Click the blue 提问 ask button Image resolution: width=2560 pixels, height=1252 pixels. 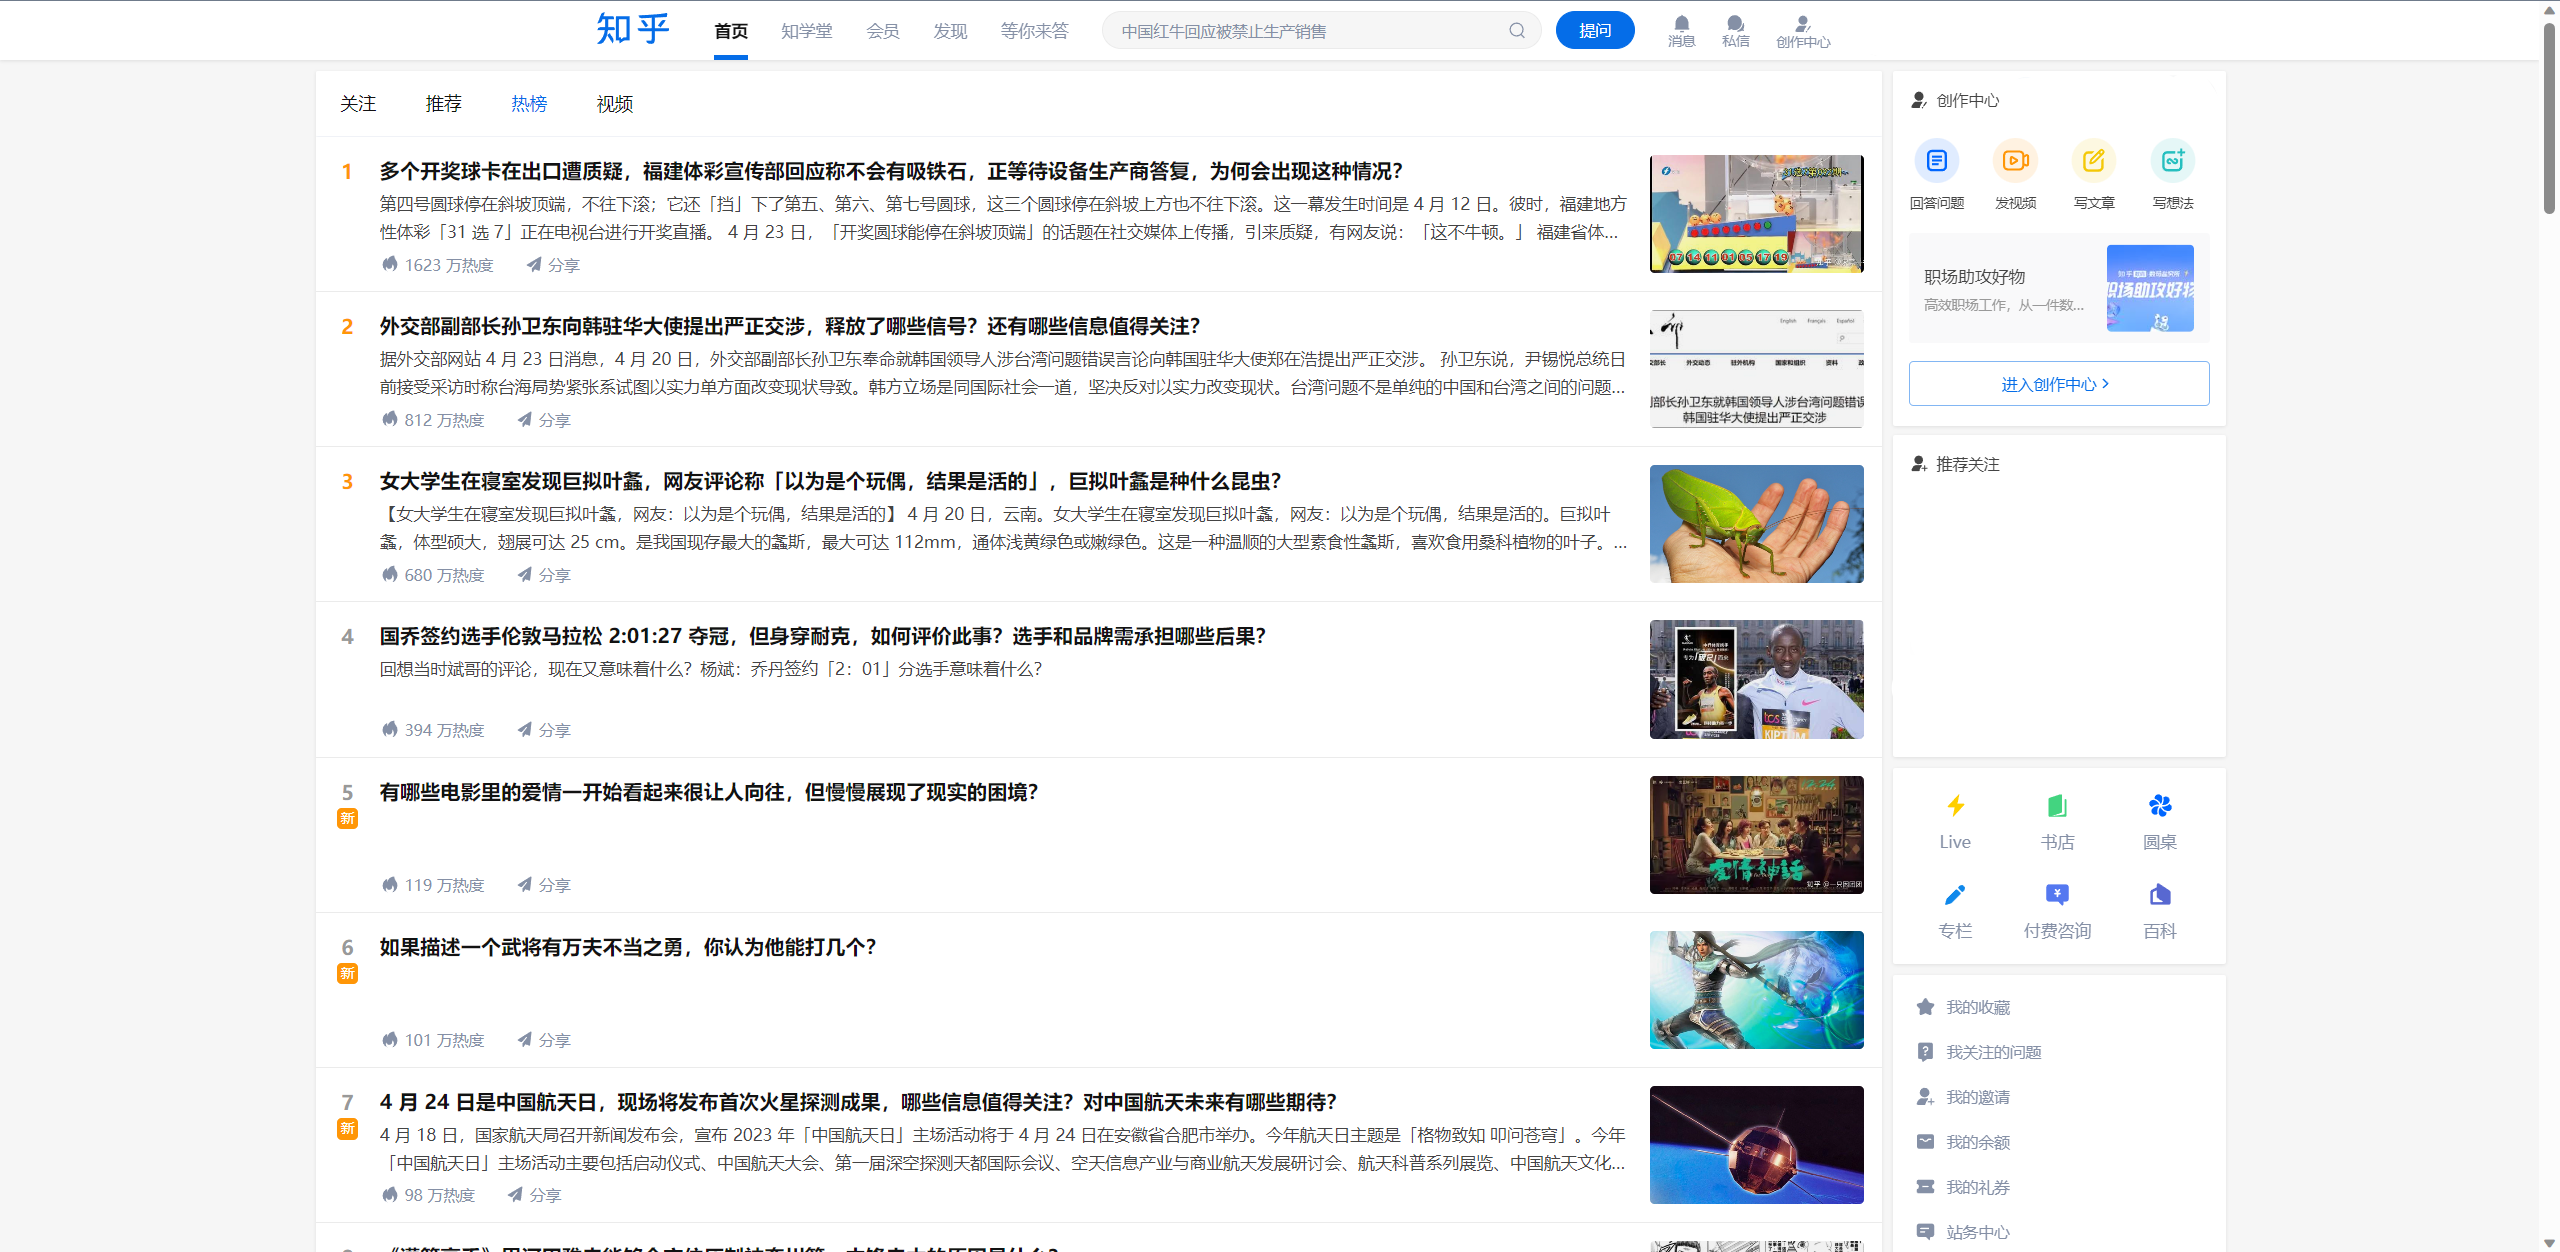click(x=1594, y=31)
